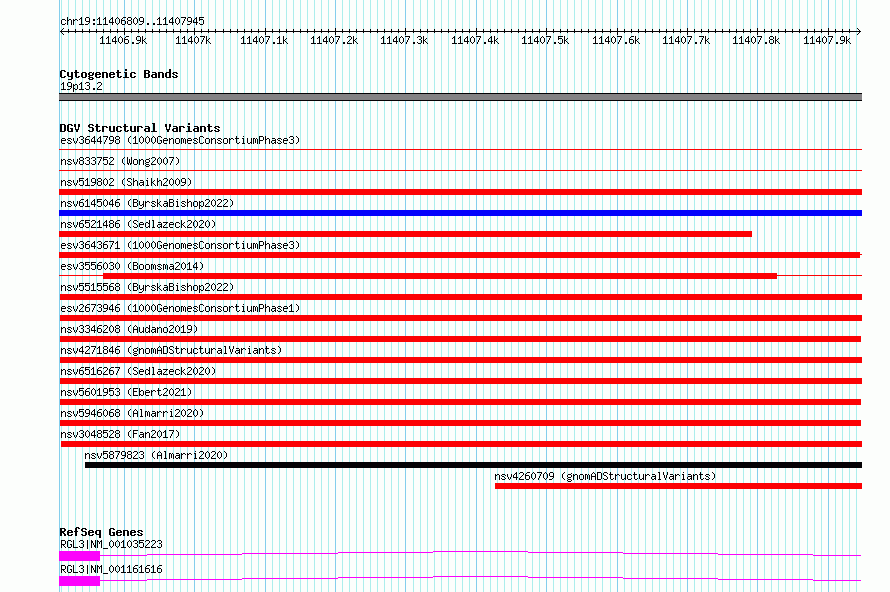
Task: Click the 11407.2k ruler tick label
Action: coord(334,40)
